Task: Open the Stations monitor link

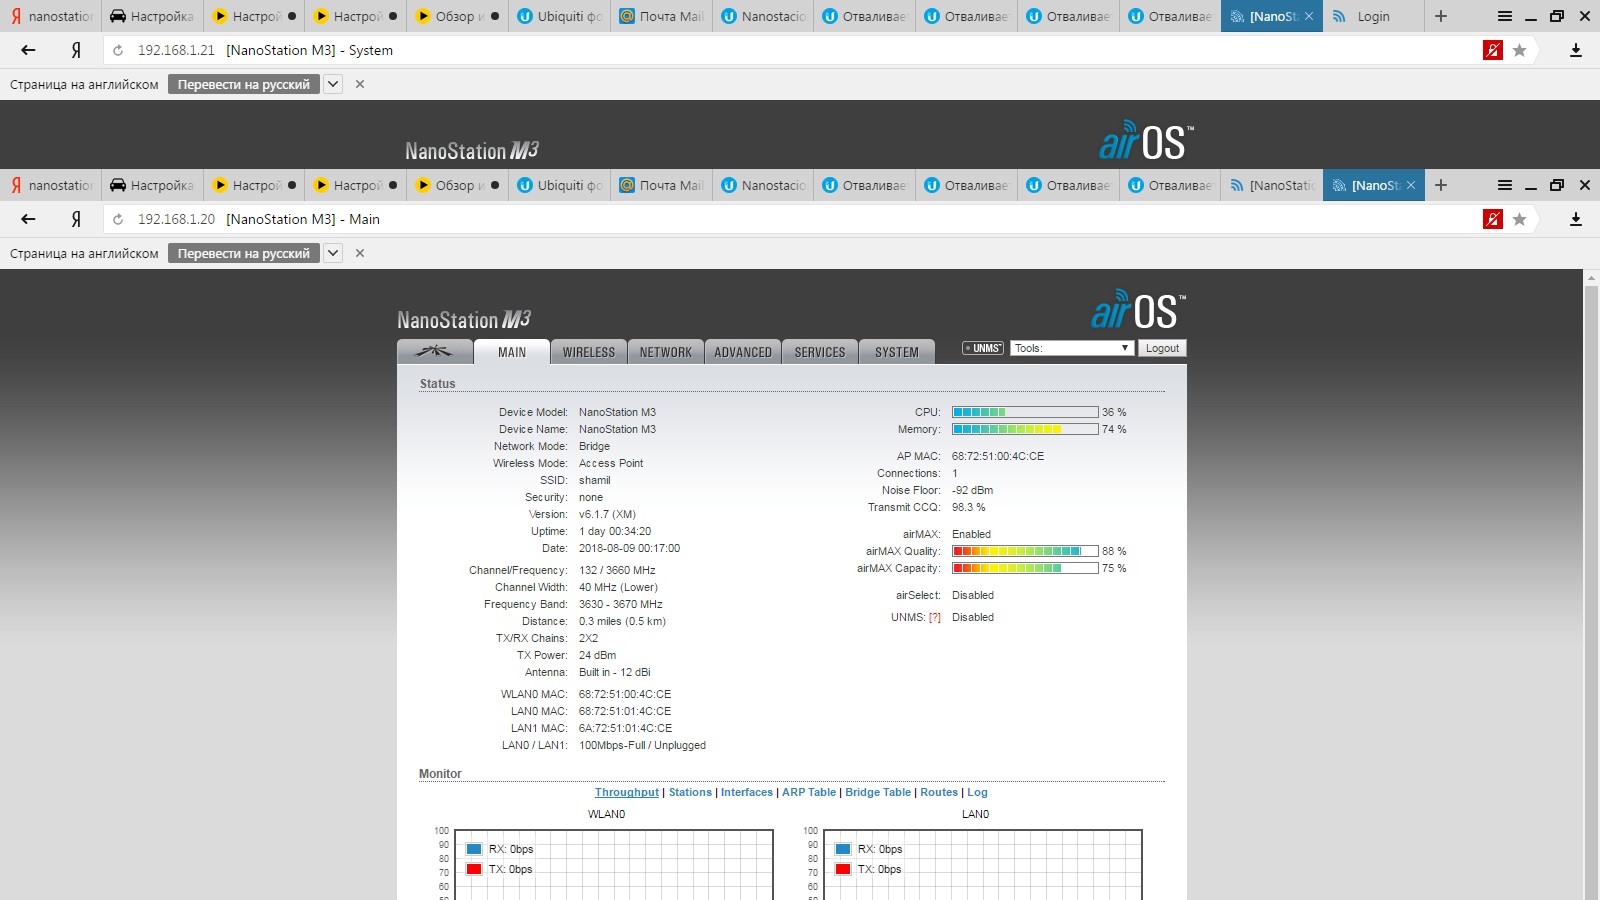Action: (690, 792)
